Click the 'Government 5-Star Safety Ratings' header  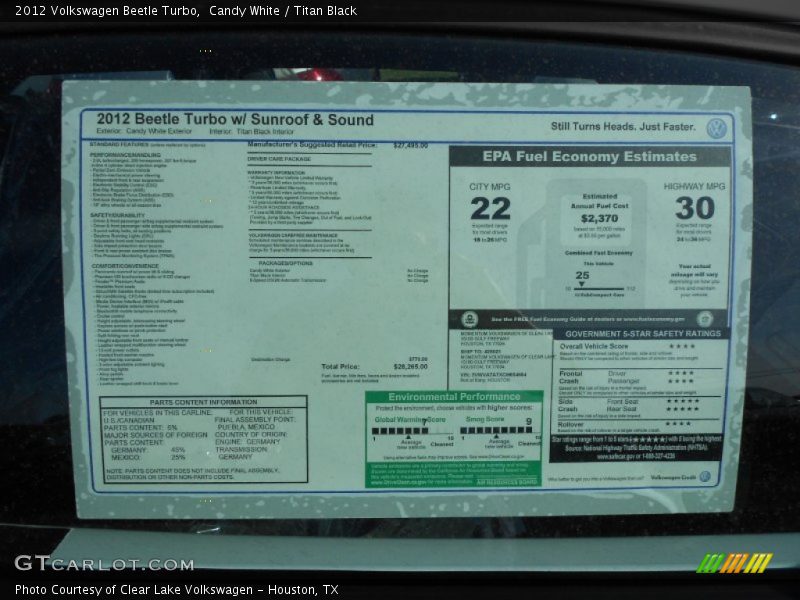pos(643,334)
